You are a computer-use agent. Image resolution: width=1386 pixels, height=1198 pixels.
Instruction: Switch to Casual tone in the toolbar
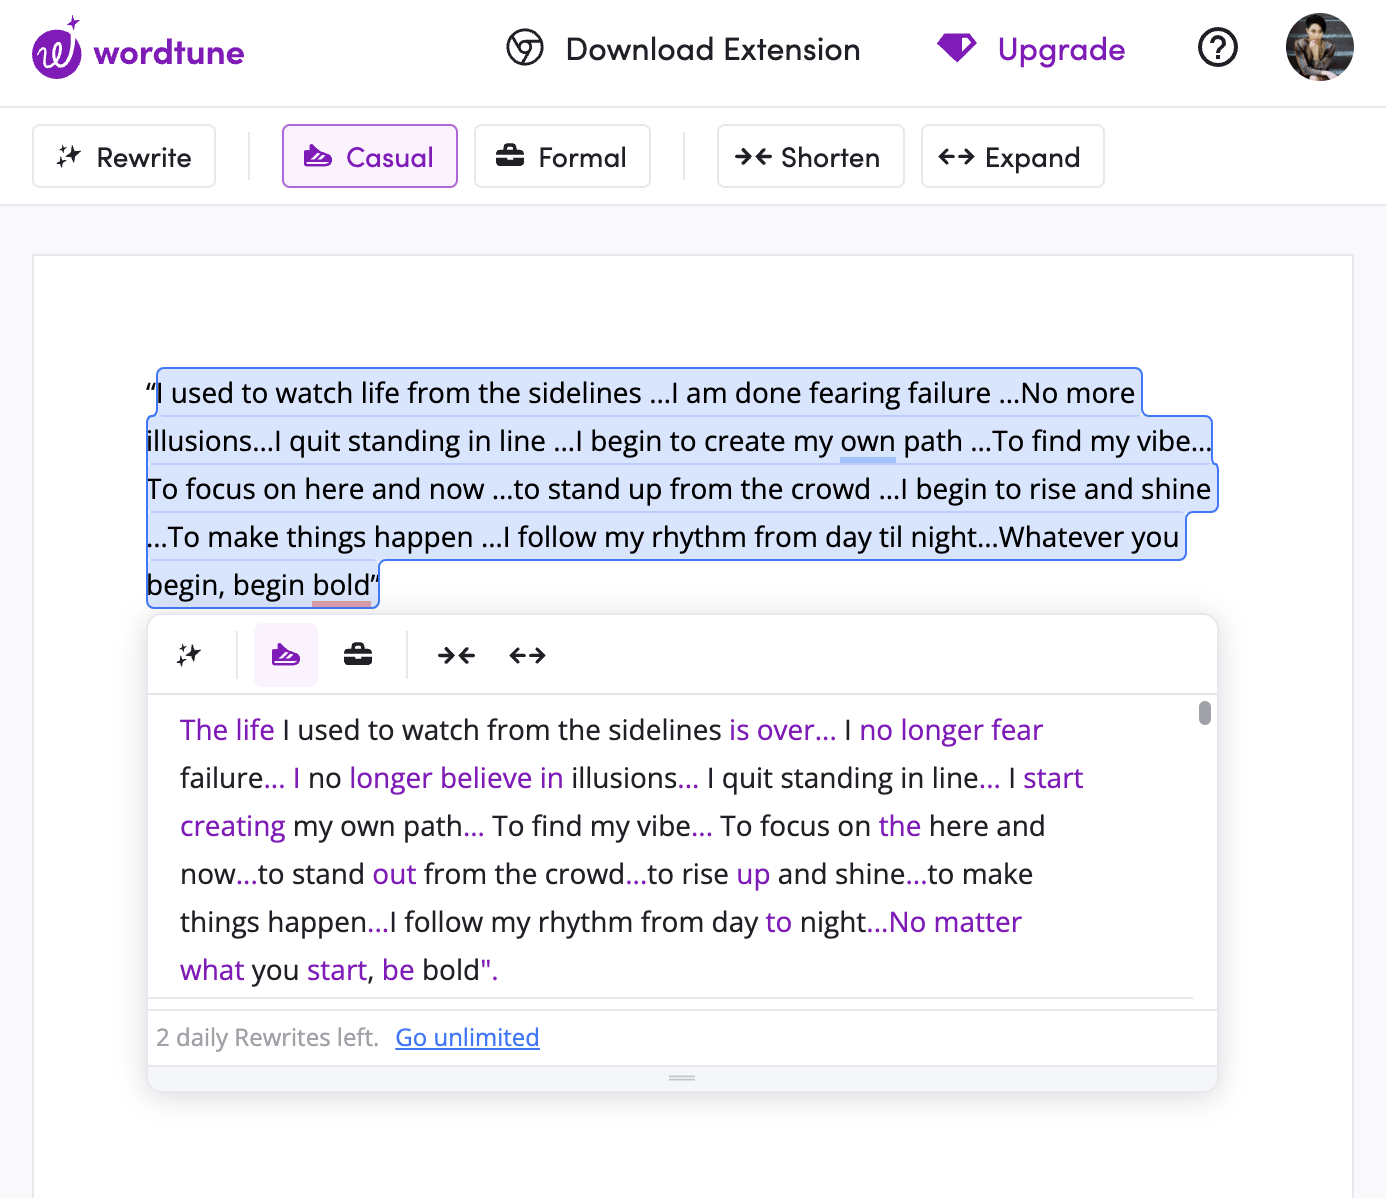pyautogui.click(x=369, y=156)
